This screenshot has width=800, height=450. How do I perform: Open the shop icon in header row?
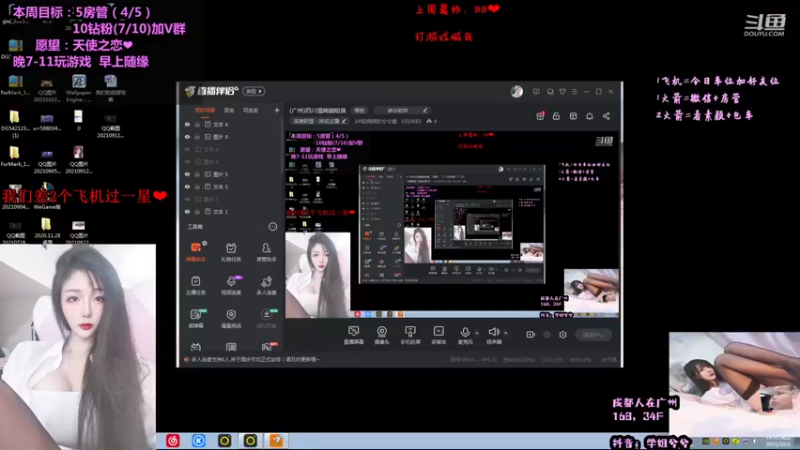point(573,116)
